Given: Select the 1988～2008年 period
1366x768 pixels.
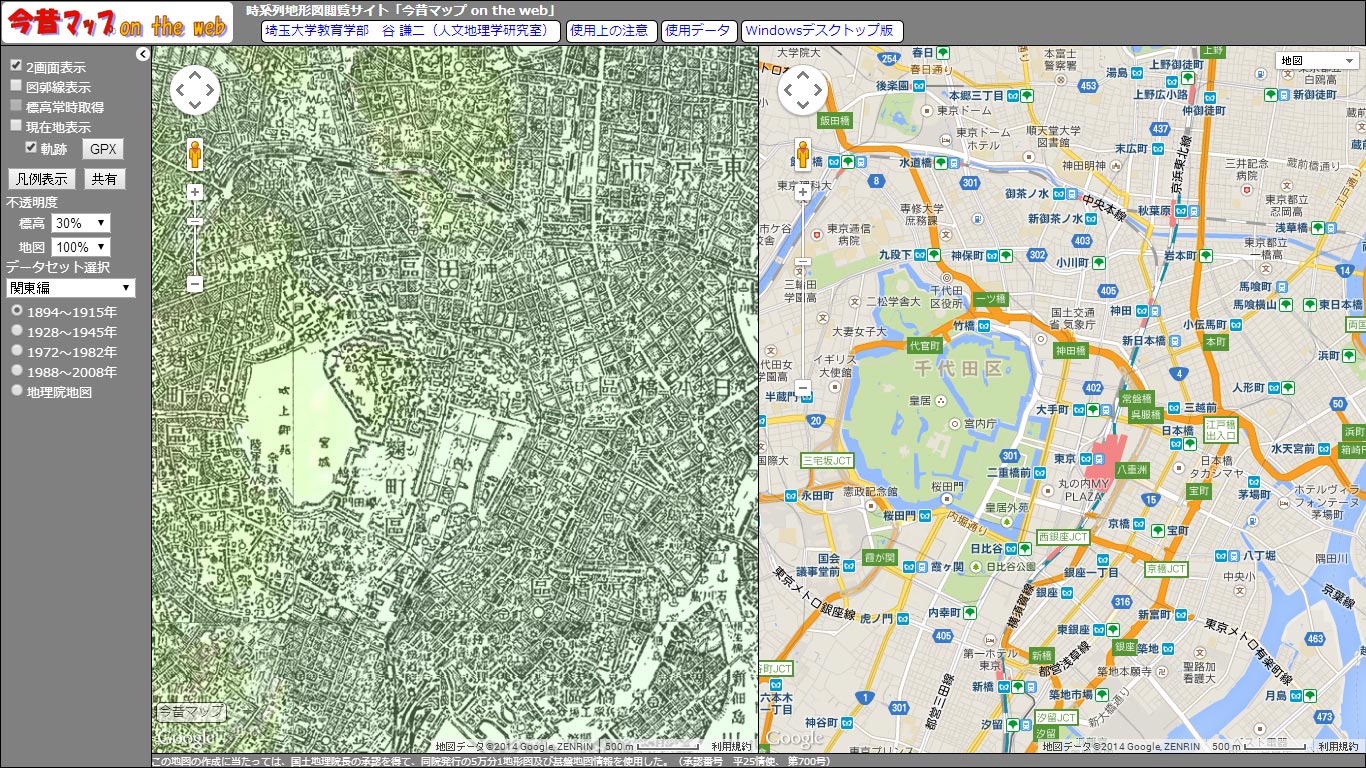Looking at the screenshot, I should coord(16,371).
